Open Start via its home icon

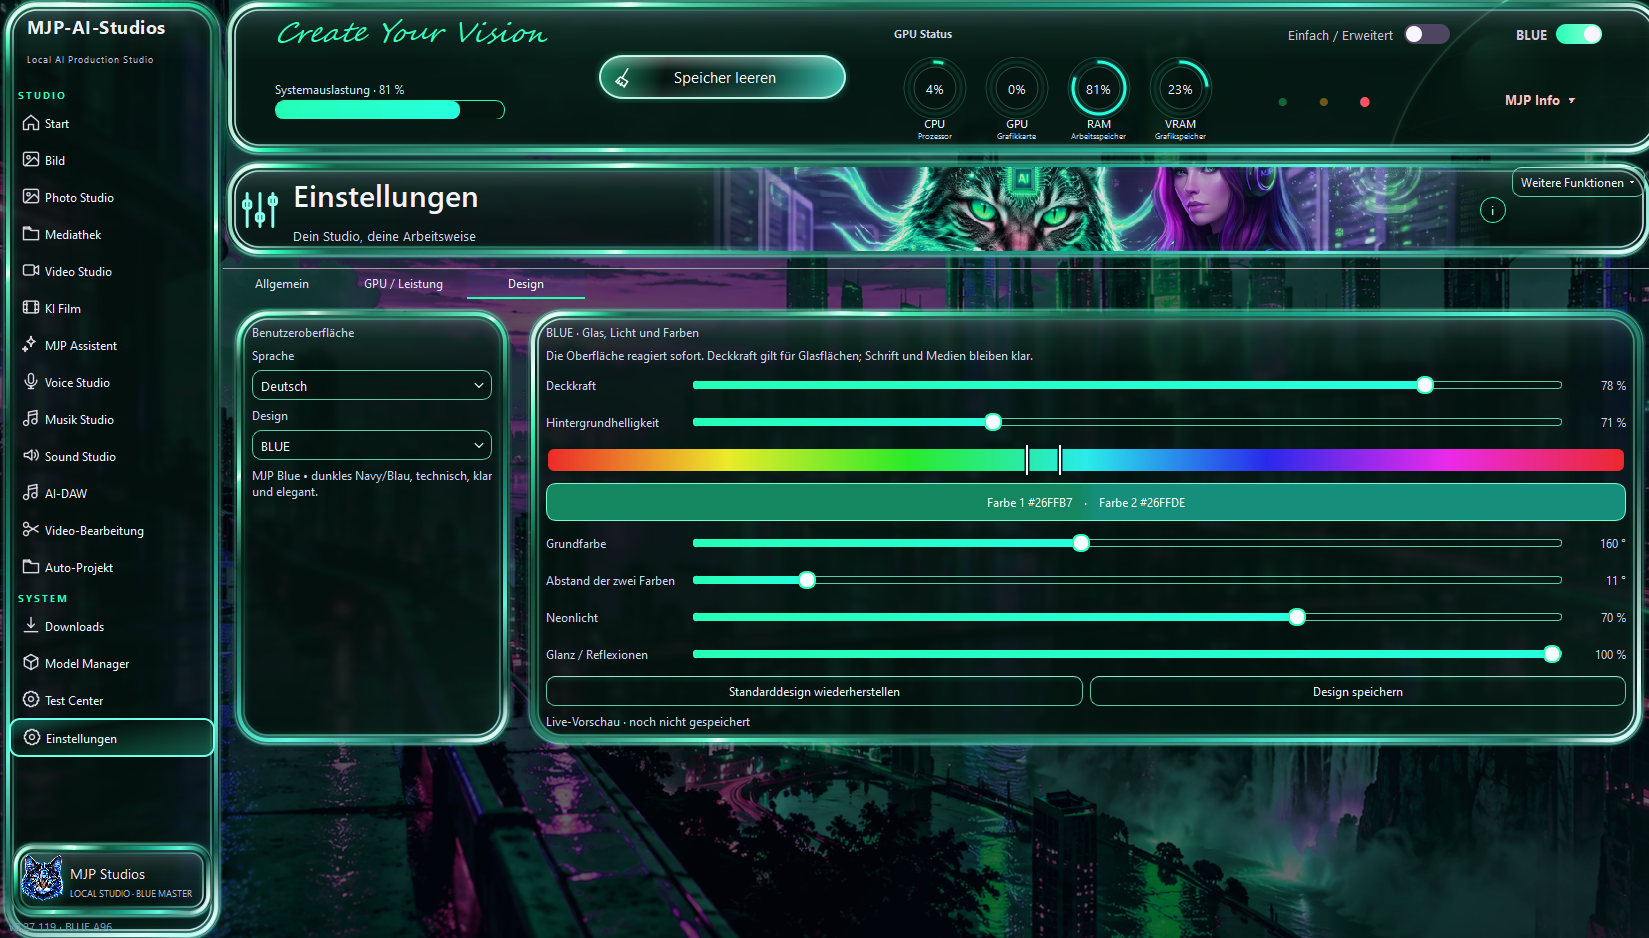(31, 123)
